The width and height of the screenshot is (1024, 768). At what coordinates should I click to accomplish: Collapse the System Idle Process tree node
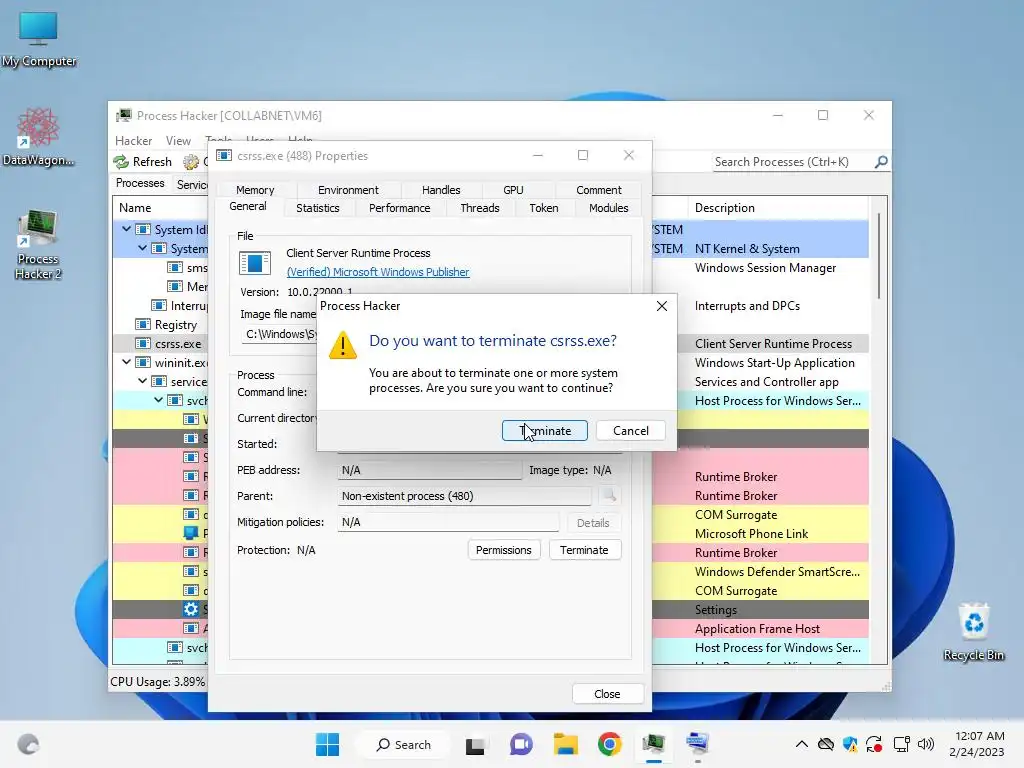(126, 229)
